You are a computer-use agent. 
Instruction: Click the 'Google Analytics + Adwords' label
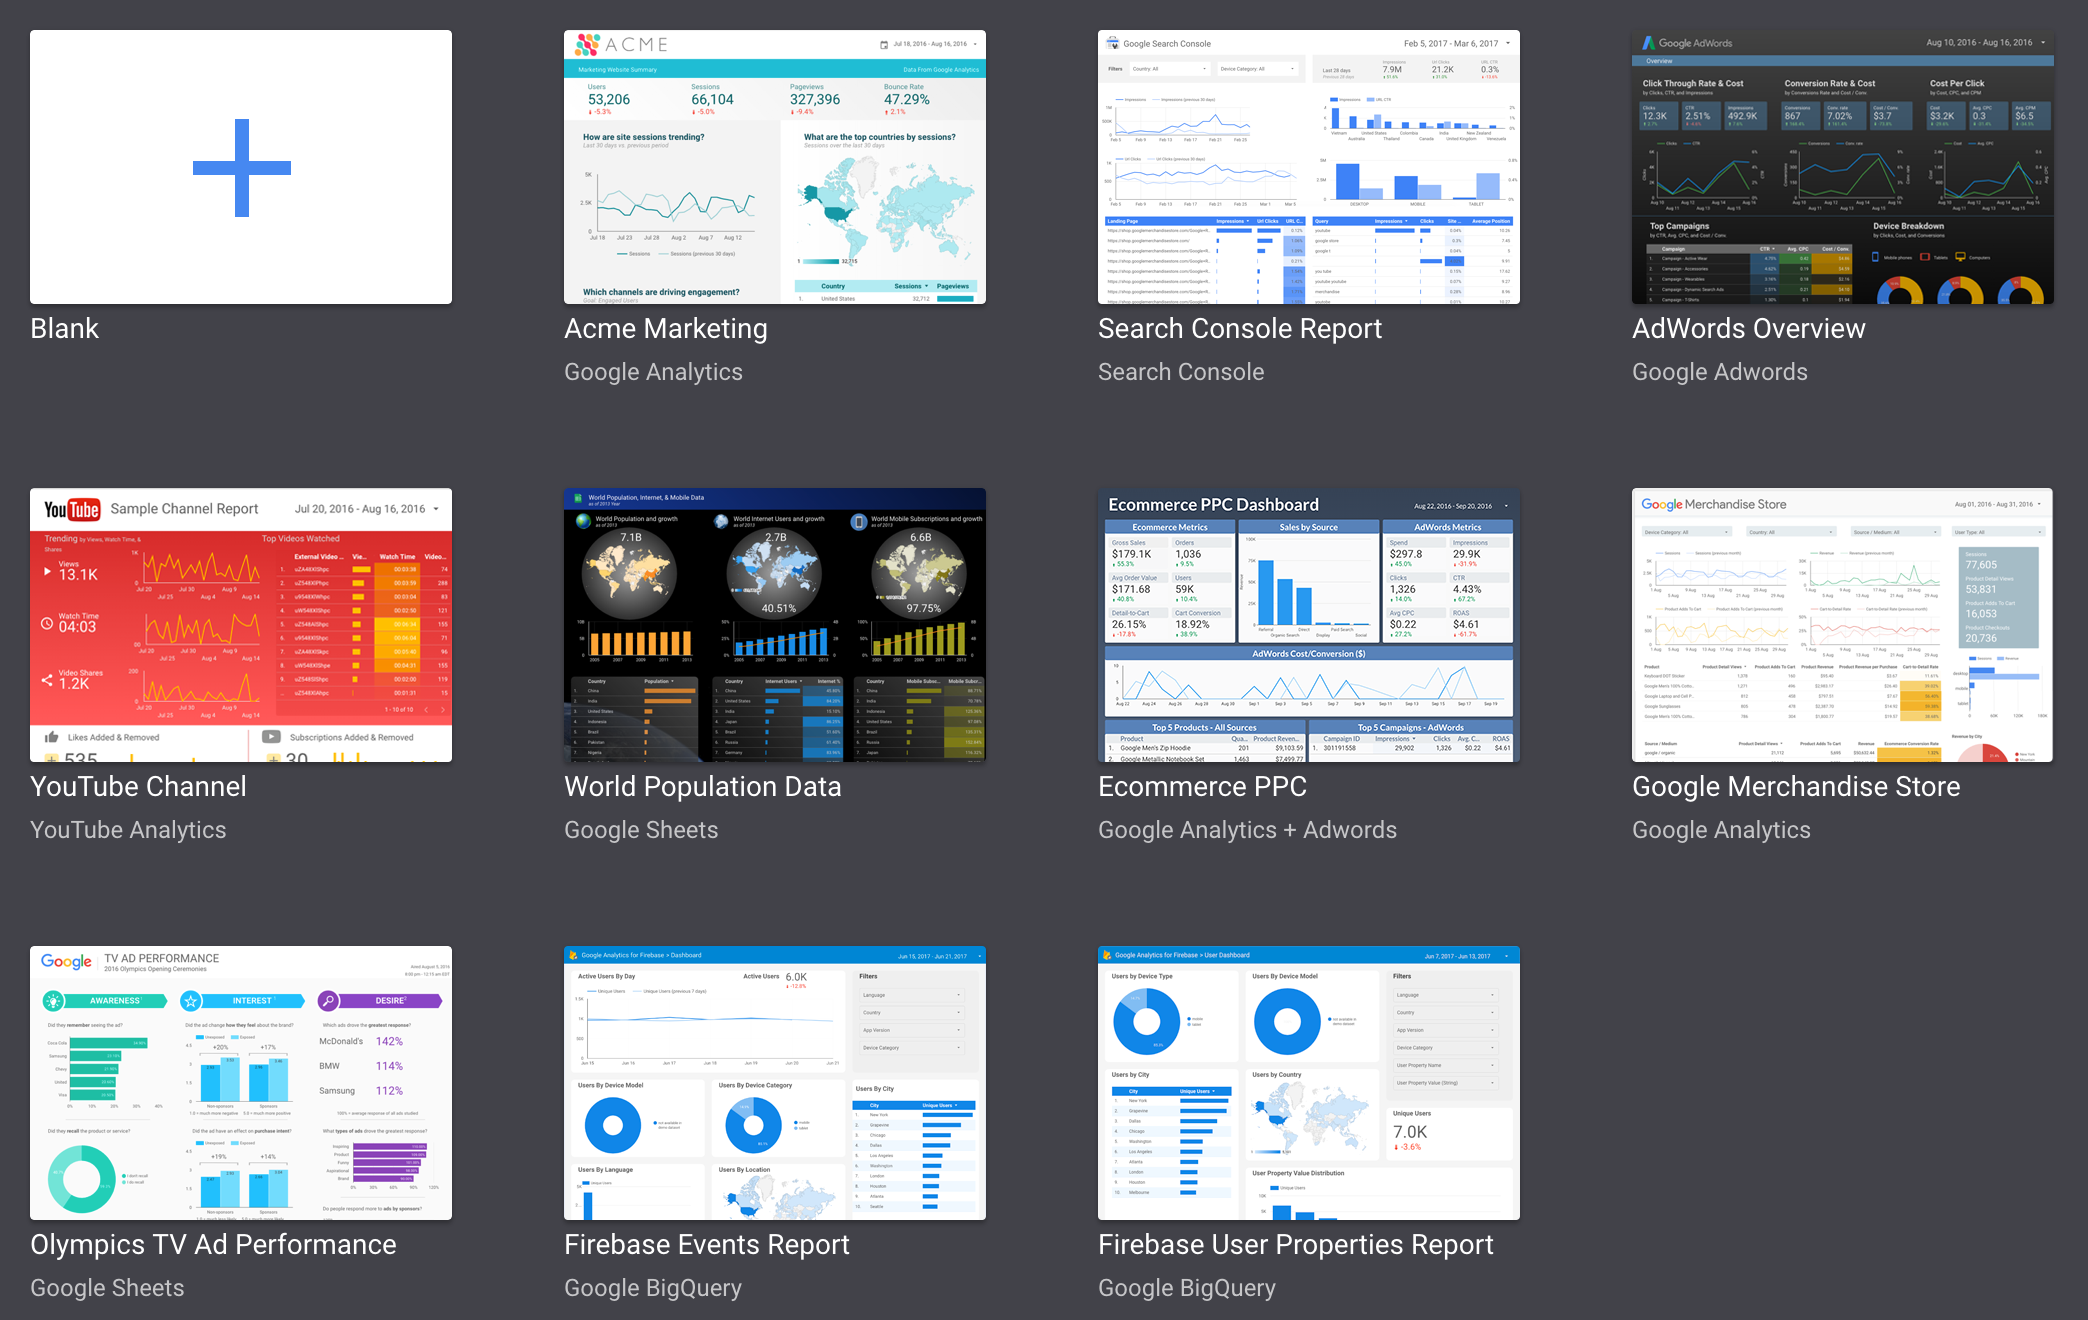click(1248, 830)
